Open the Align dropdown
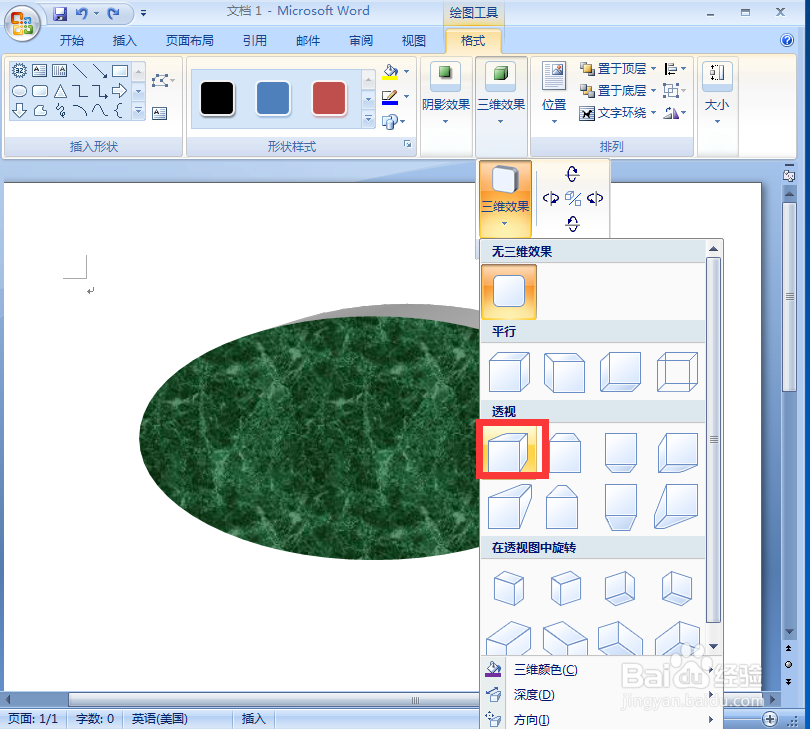Image resolution: width=810 pixels, height=729 pixels. 675,69
